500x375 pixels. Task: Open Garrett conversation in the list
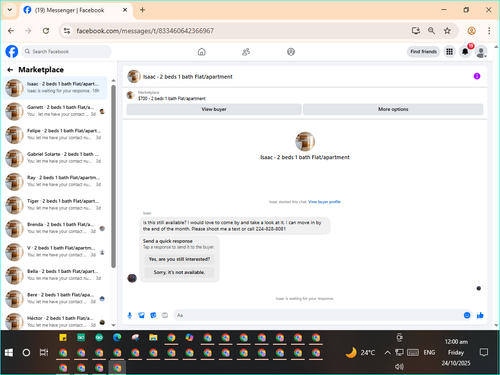point(55,111)
